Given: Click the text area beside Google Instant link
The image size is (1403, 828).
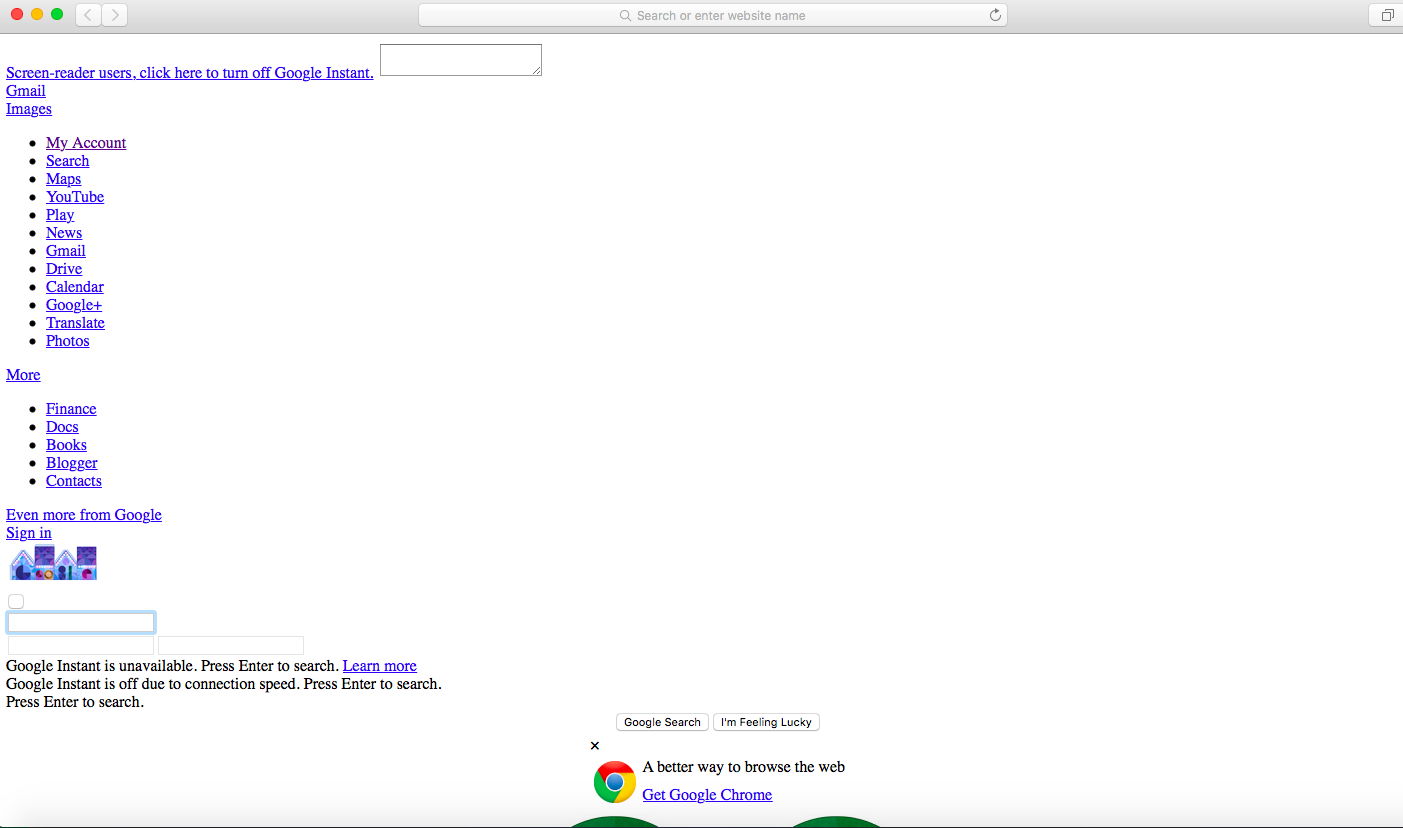Looking at the screenshot, I should tap(461, 60).
